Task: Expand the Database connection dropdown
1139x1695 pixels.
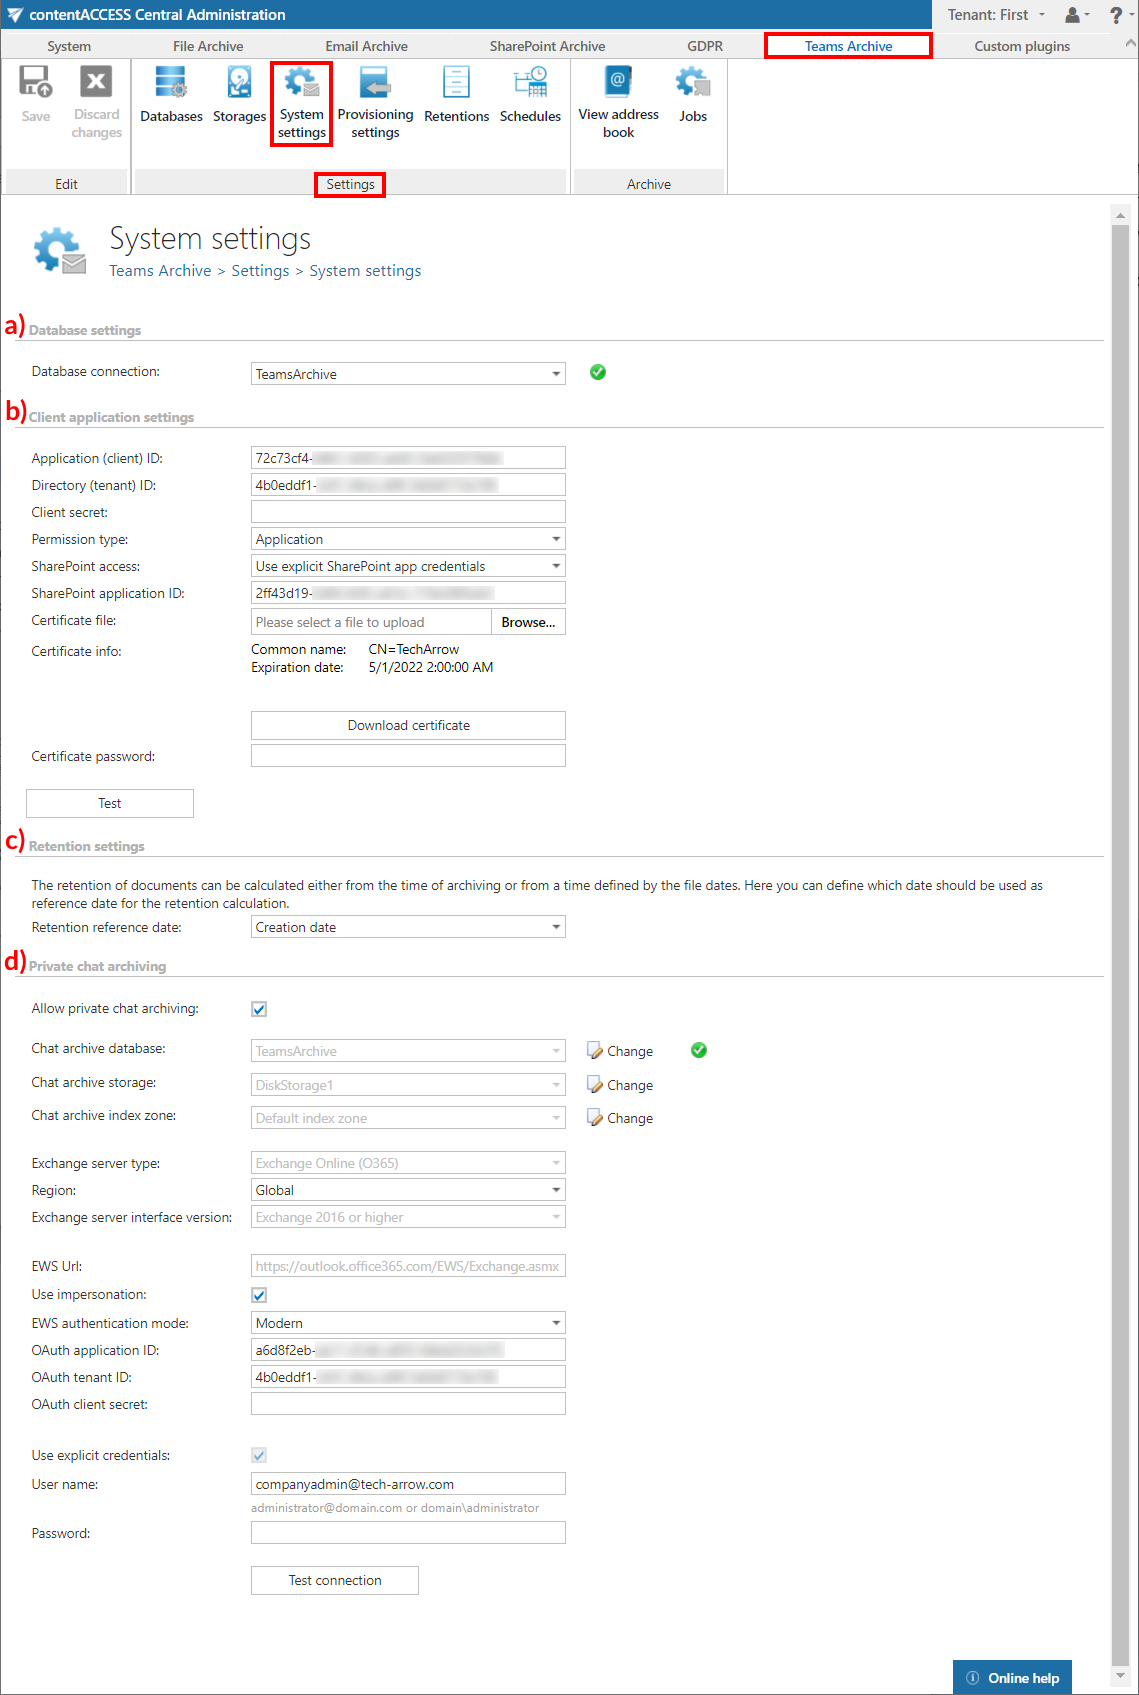Action: pyautogui.click(x=556, y=374)
